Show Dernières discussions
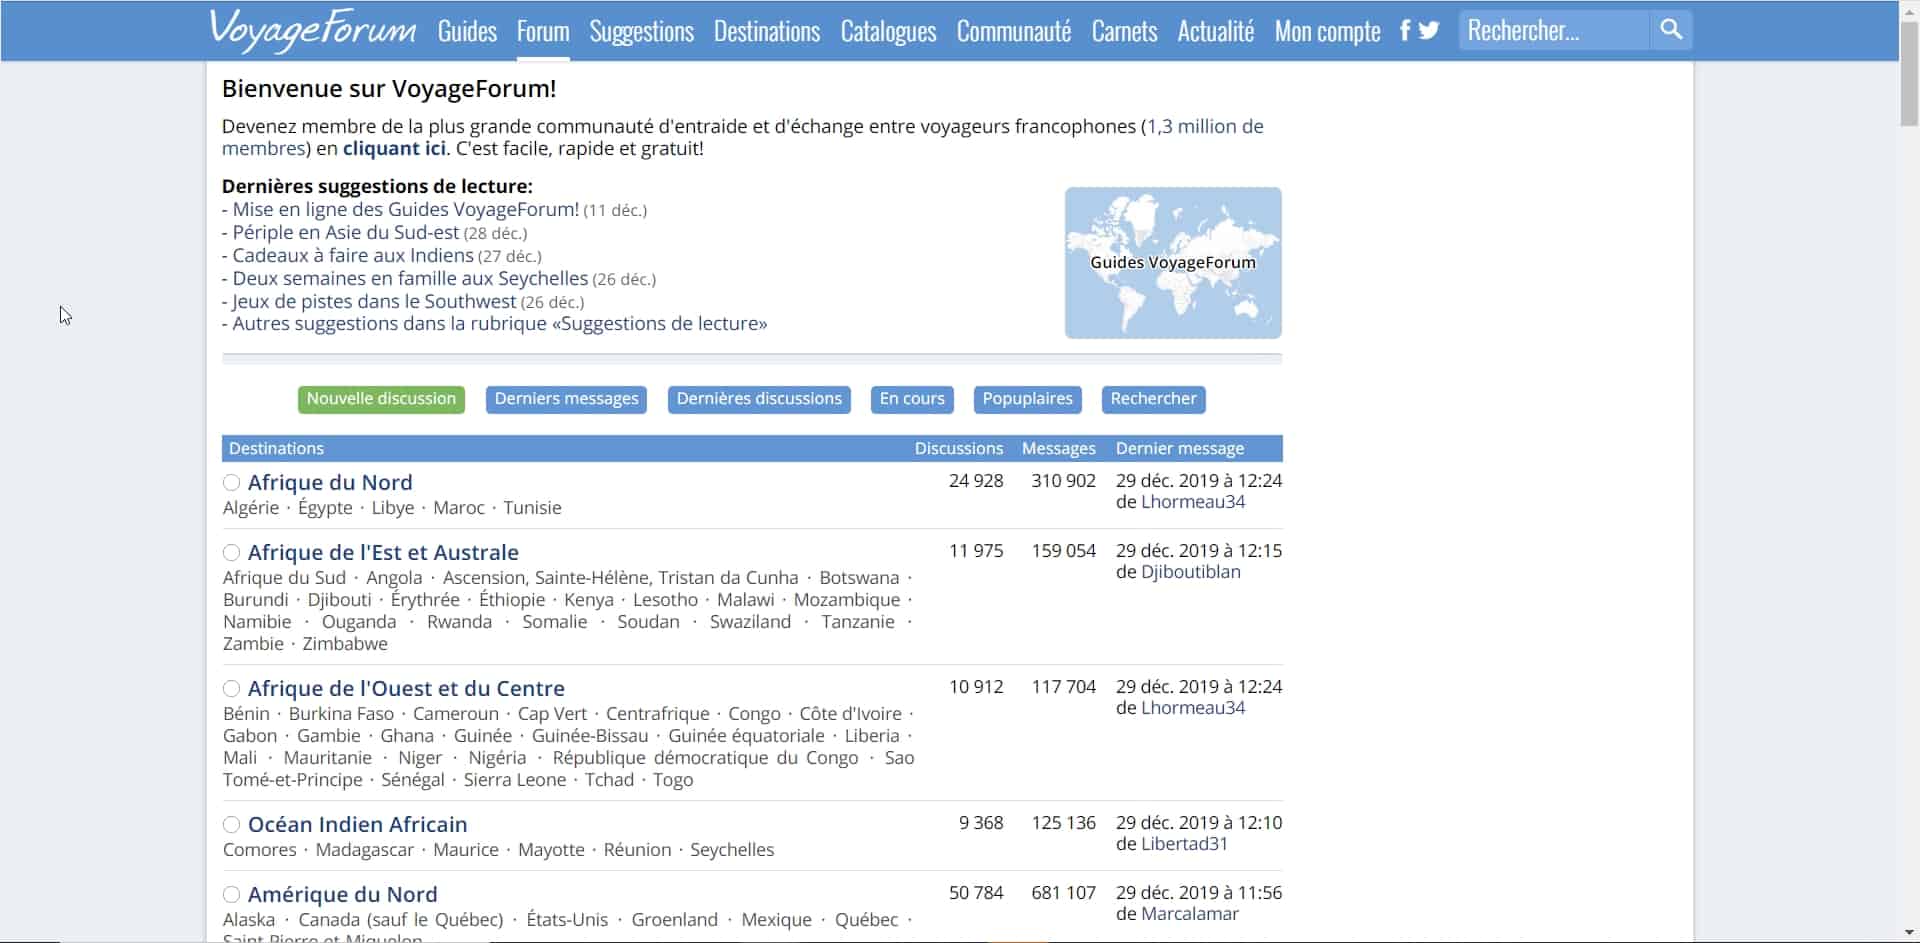 759,399
